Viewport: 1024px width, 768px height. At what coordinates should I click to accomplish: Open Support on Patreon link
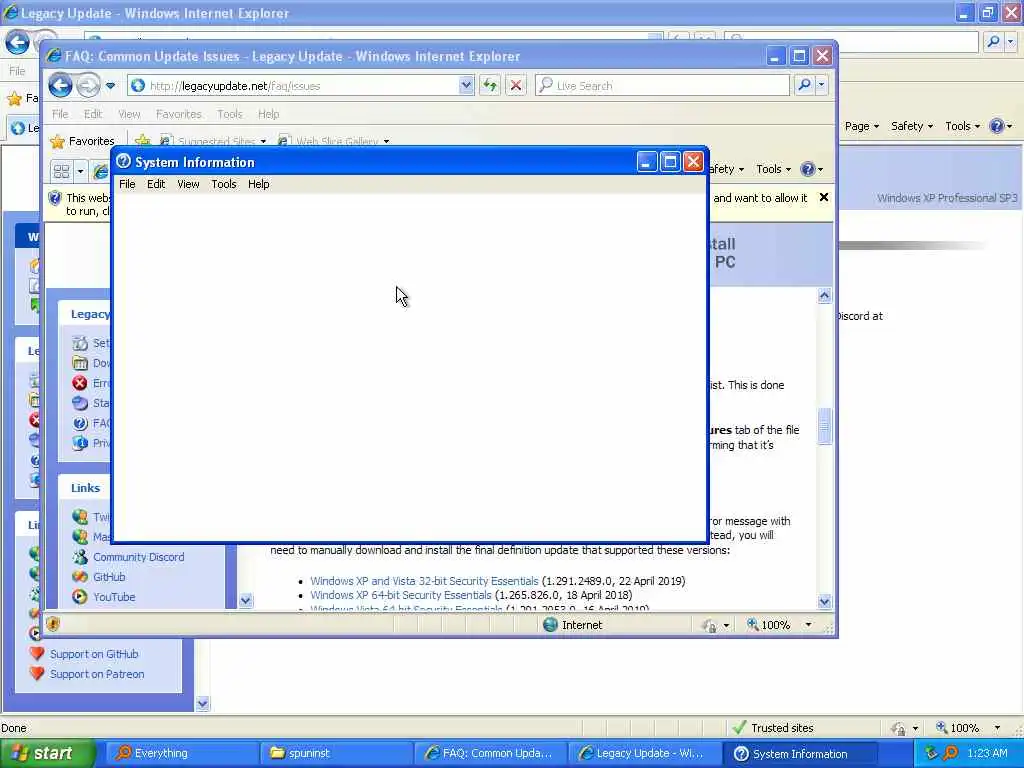click(x=97, y=674)
